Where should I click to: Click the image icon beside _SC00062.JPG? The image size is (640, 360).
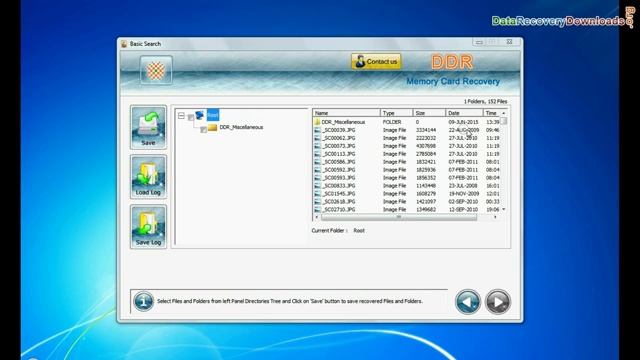pyautogui.click(x=317, y=138)
